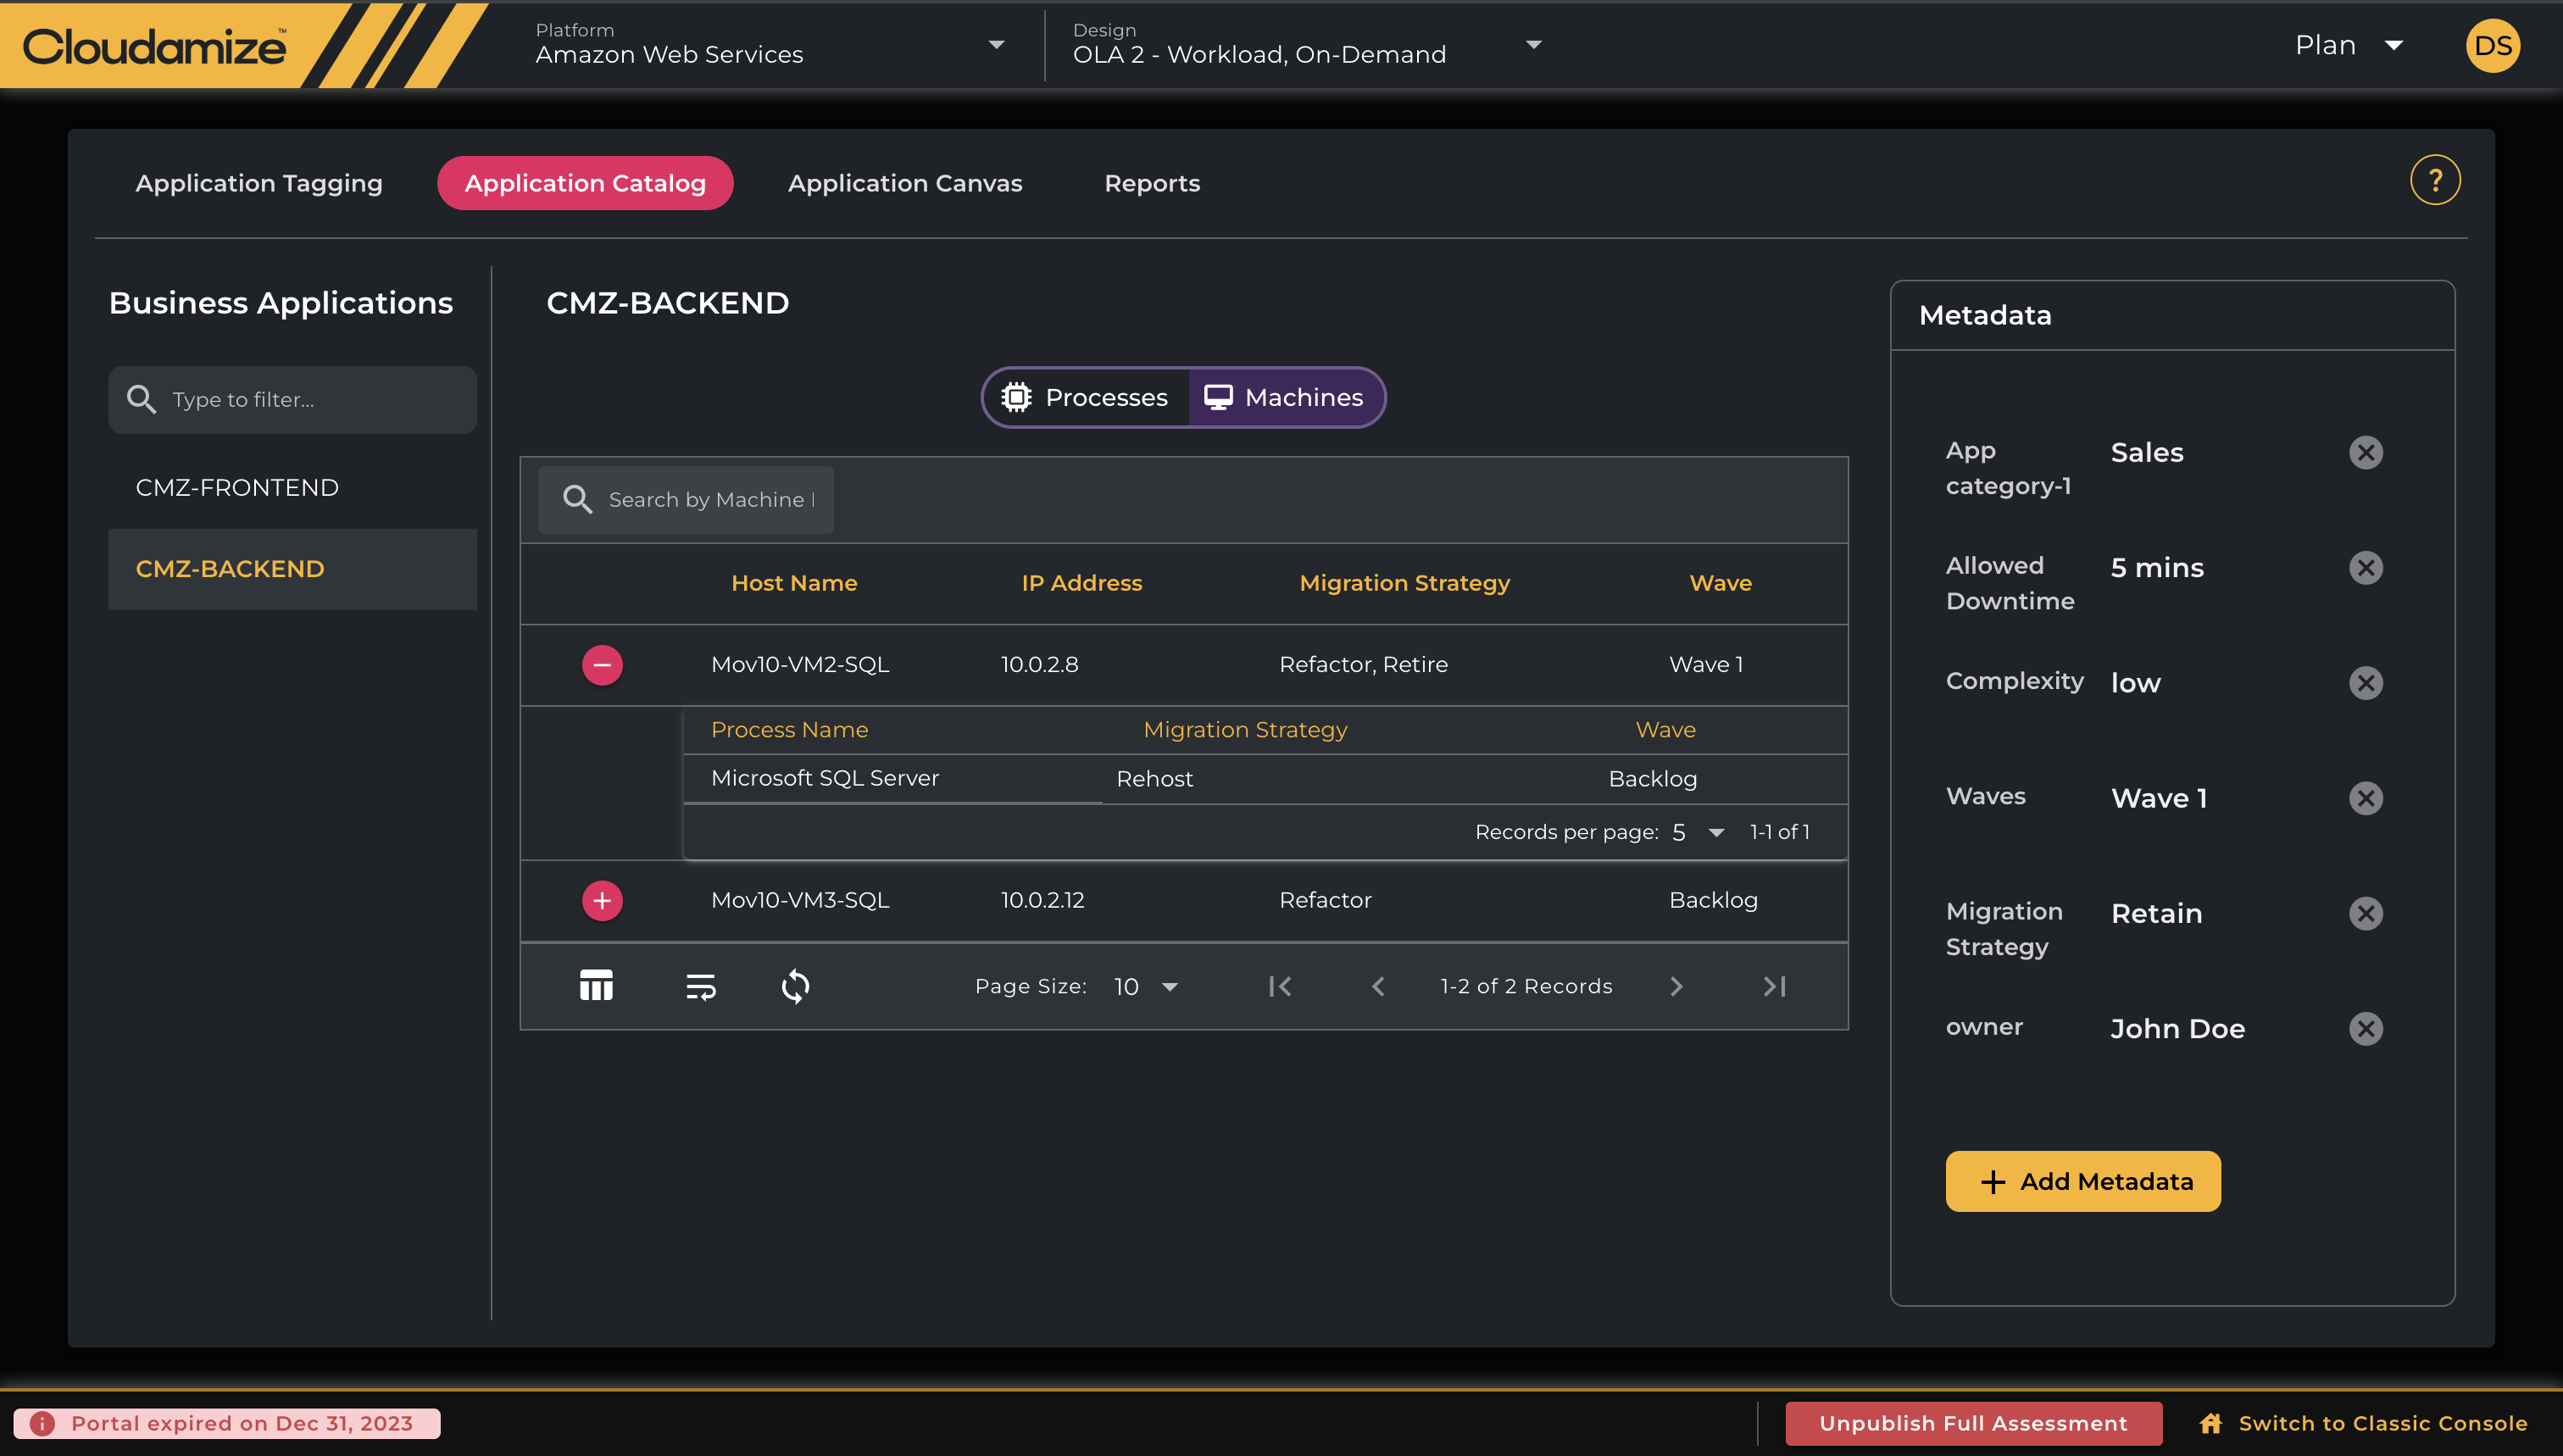This screenshot has height=1456, width=2563.
Task: Click the wrap text icon in table footer
Action: pyautogui.click(x=700, y=986)
